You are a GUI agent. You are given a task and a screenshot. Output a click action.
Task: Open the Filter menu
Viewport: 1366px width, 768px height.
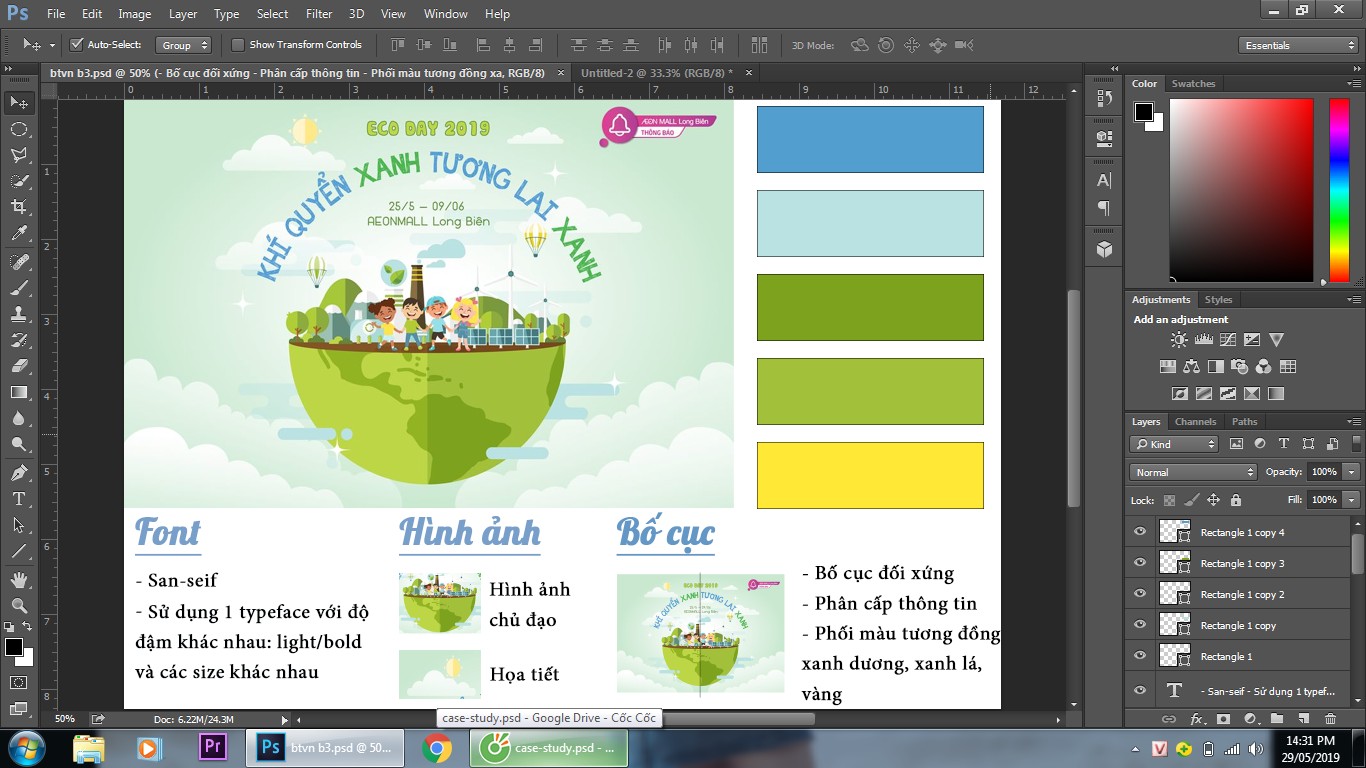coord(319,14)
